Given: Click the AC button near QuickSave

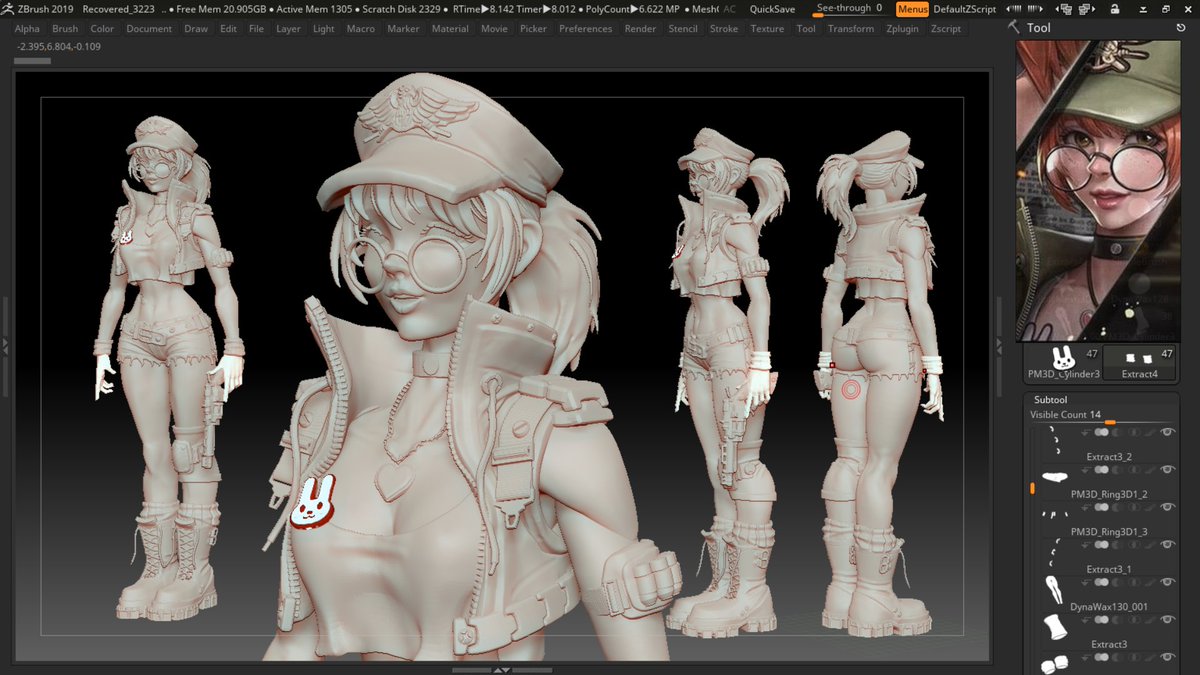Looking at the screenshot, I should [730, 9].
